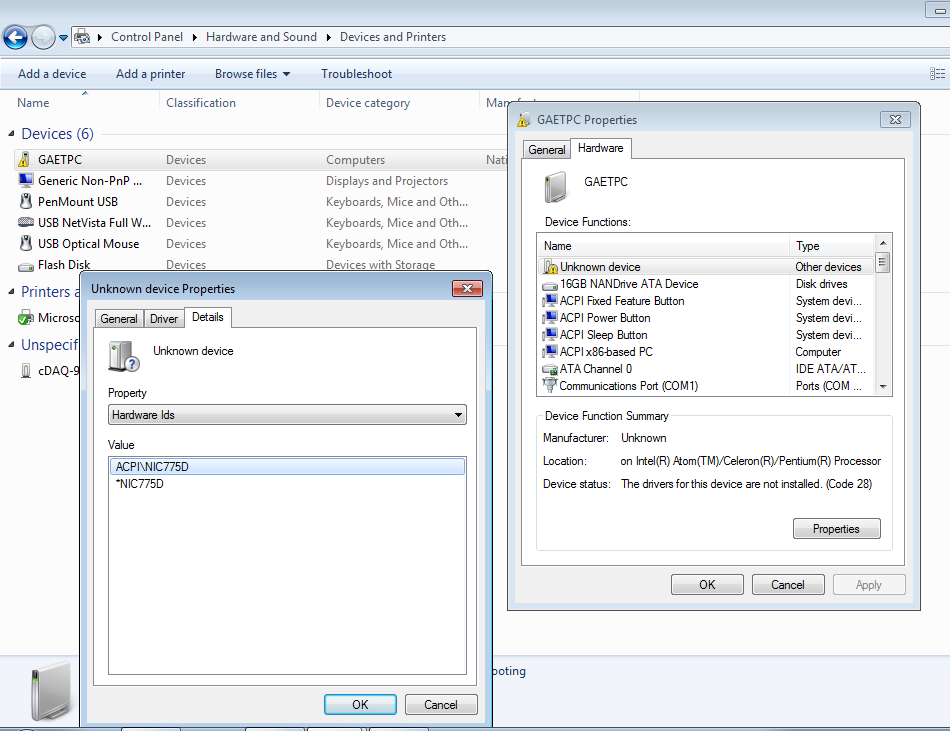
Task: Click the Unknown device warning icon in Device Functions
Action: (550, 266)
